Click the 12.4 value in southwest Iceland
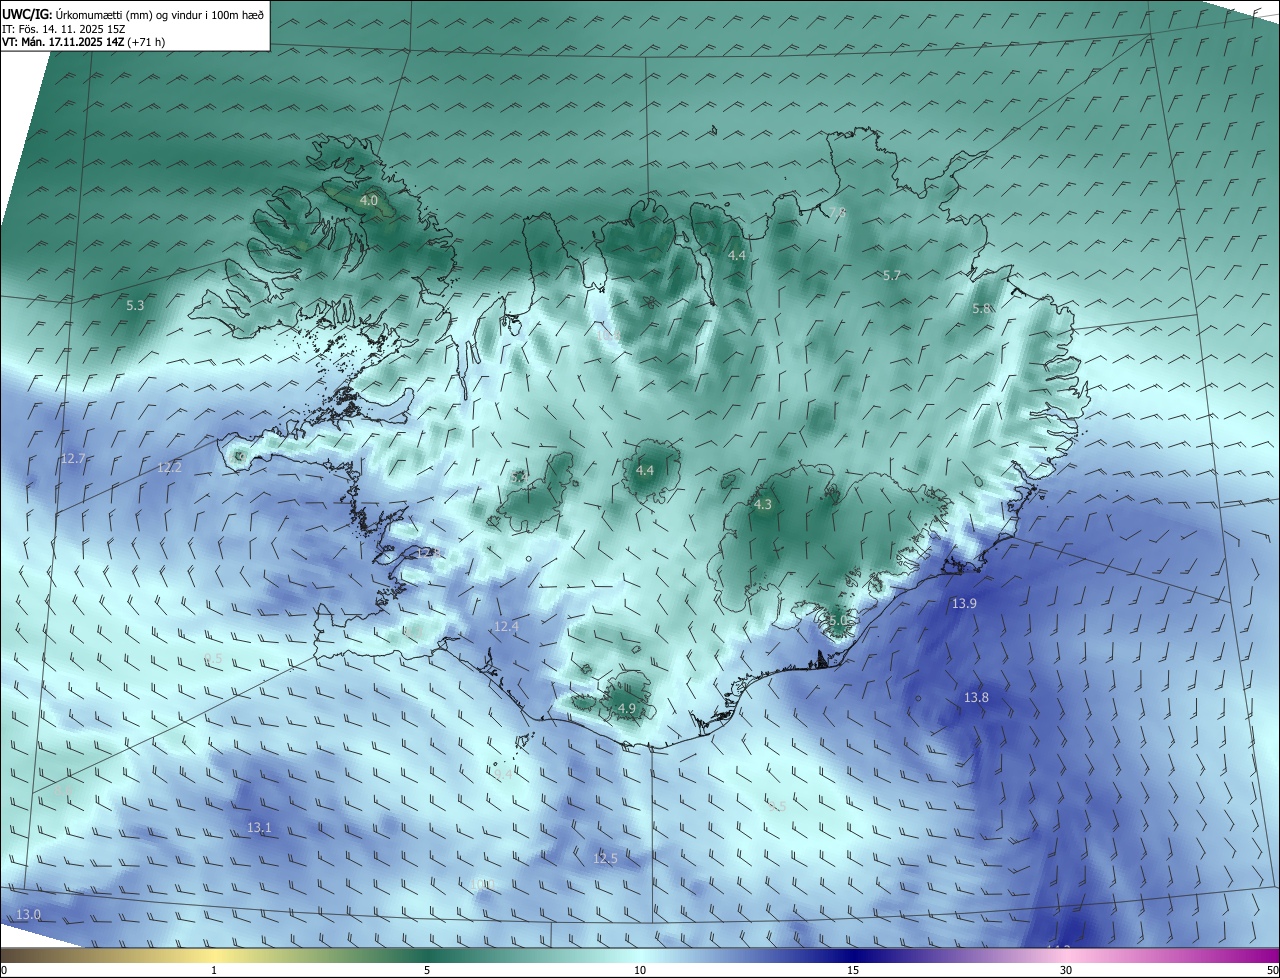 pos(506,627)
